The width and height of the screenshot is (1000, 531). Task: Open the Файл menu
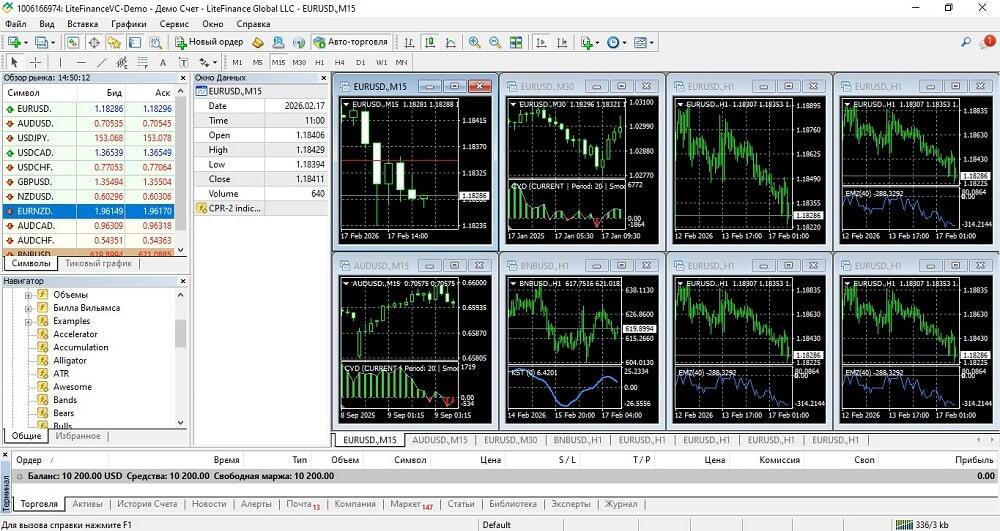[16, 24]
